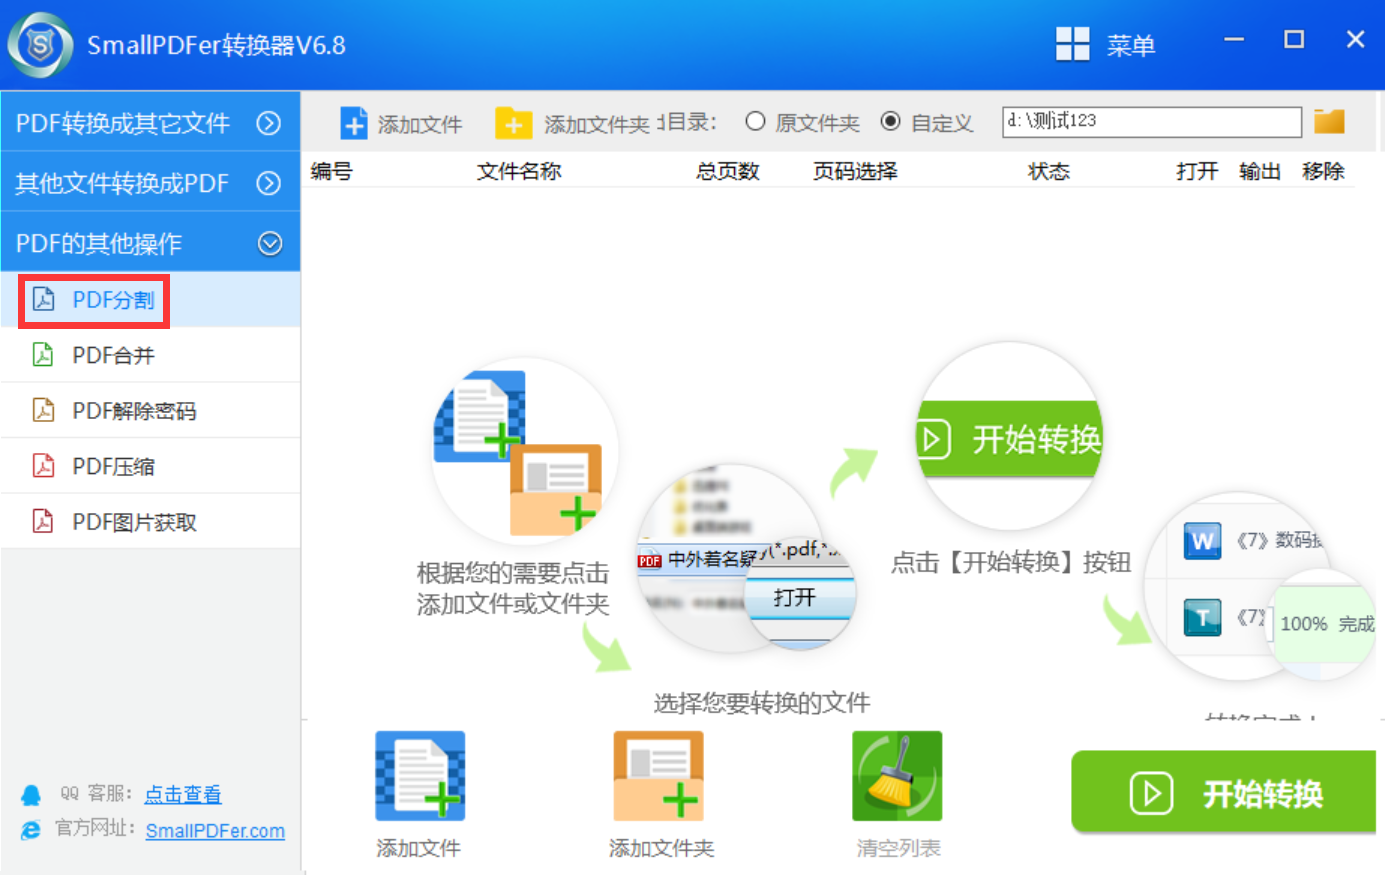
Task: Click the PDF图片获取 document icon
Action: pos(43,521)
